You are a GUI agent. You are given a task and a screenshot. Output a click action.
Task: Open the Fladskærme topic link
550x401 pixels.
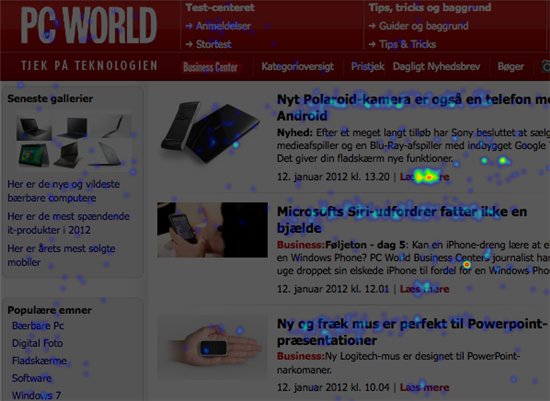(x=39, y=360)
